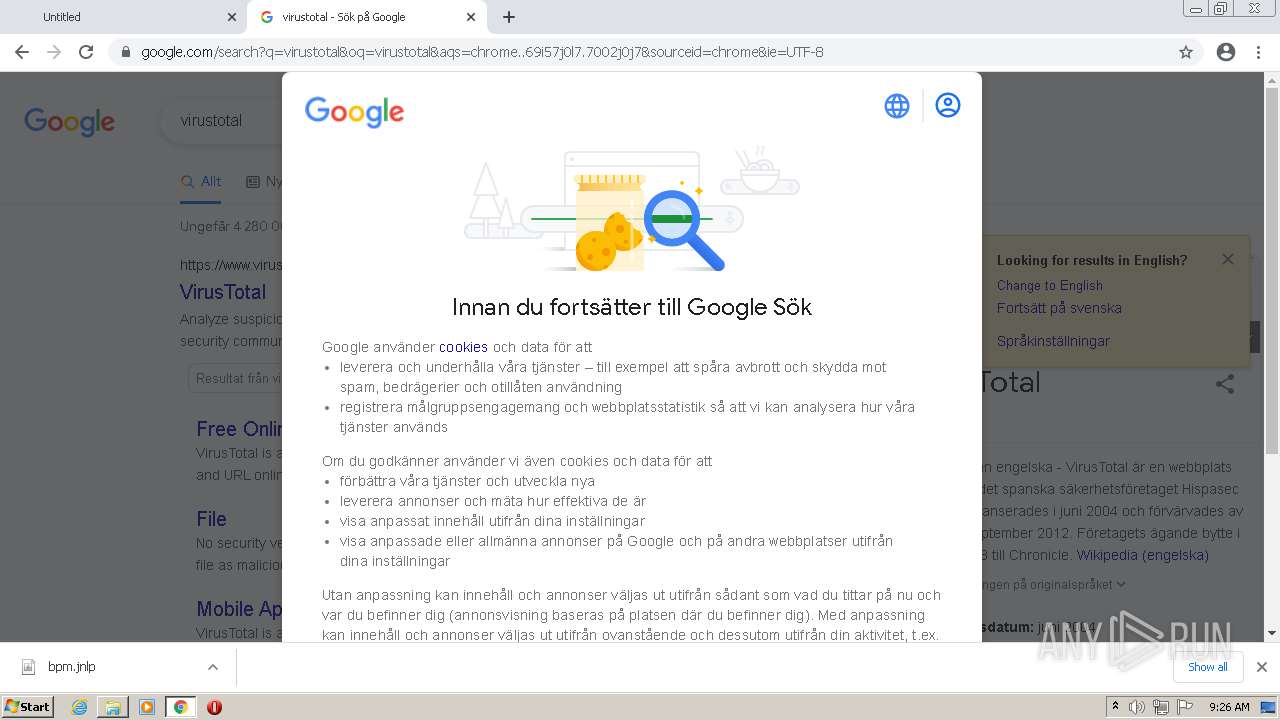The image size is (1280, 720).
Task: Open new tab with plus button
Action: (509, 17)
